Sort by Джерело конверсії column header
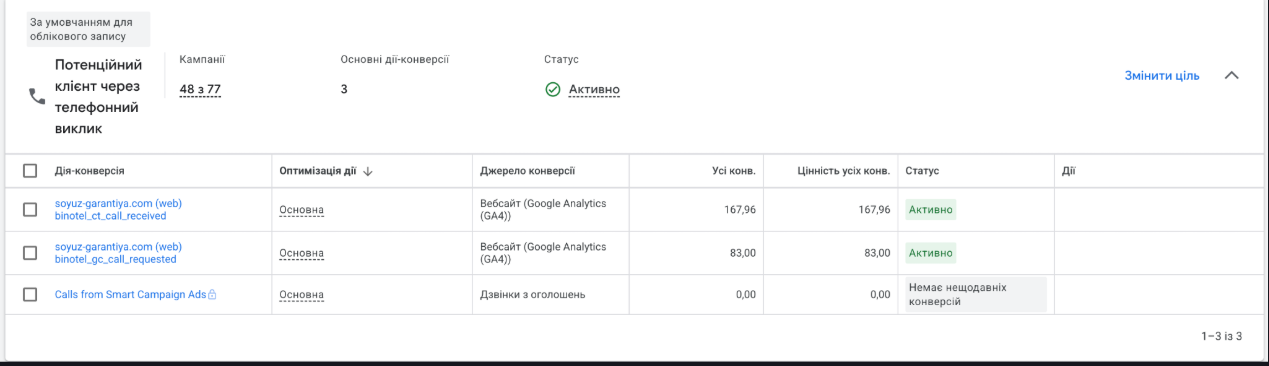This screenshot has height=366, width=1269. pos(528,171)
